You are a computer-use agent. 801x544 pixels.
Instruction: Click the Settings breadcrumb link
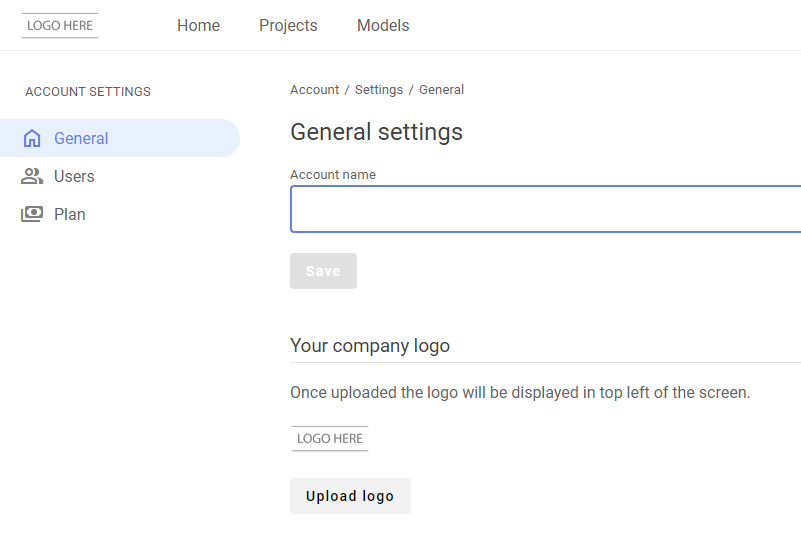pyautogui.click(x=379, y=90)
